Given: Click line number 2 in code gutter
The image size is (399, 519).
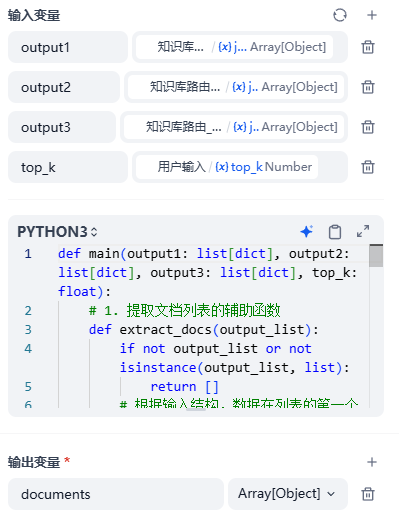Looking at the screenshot, I should (28, 311).
